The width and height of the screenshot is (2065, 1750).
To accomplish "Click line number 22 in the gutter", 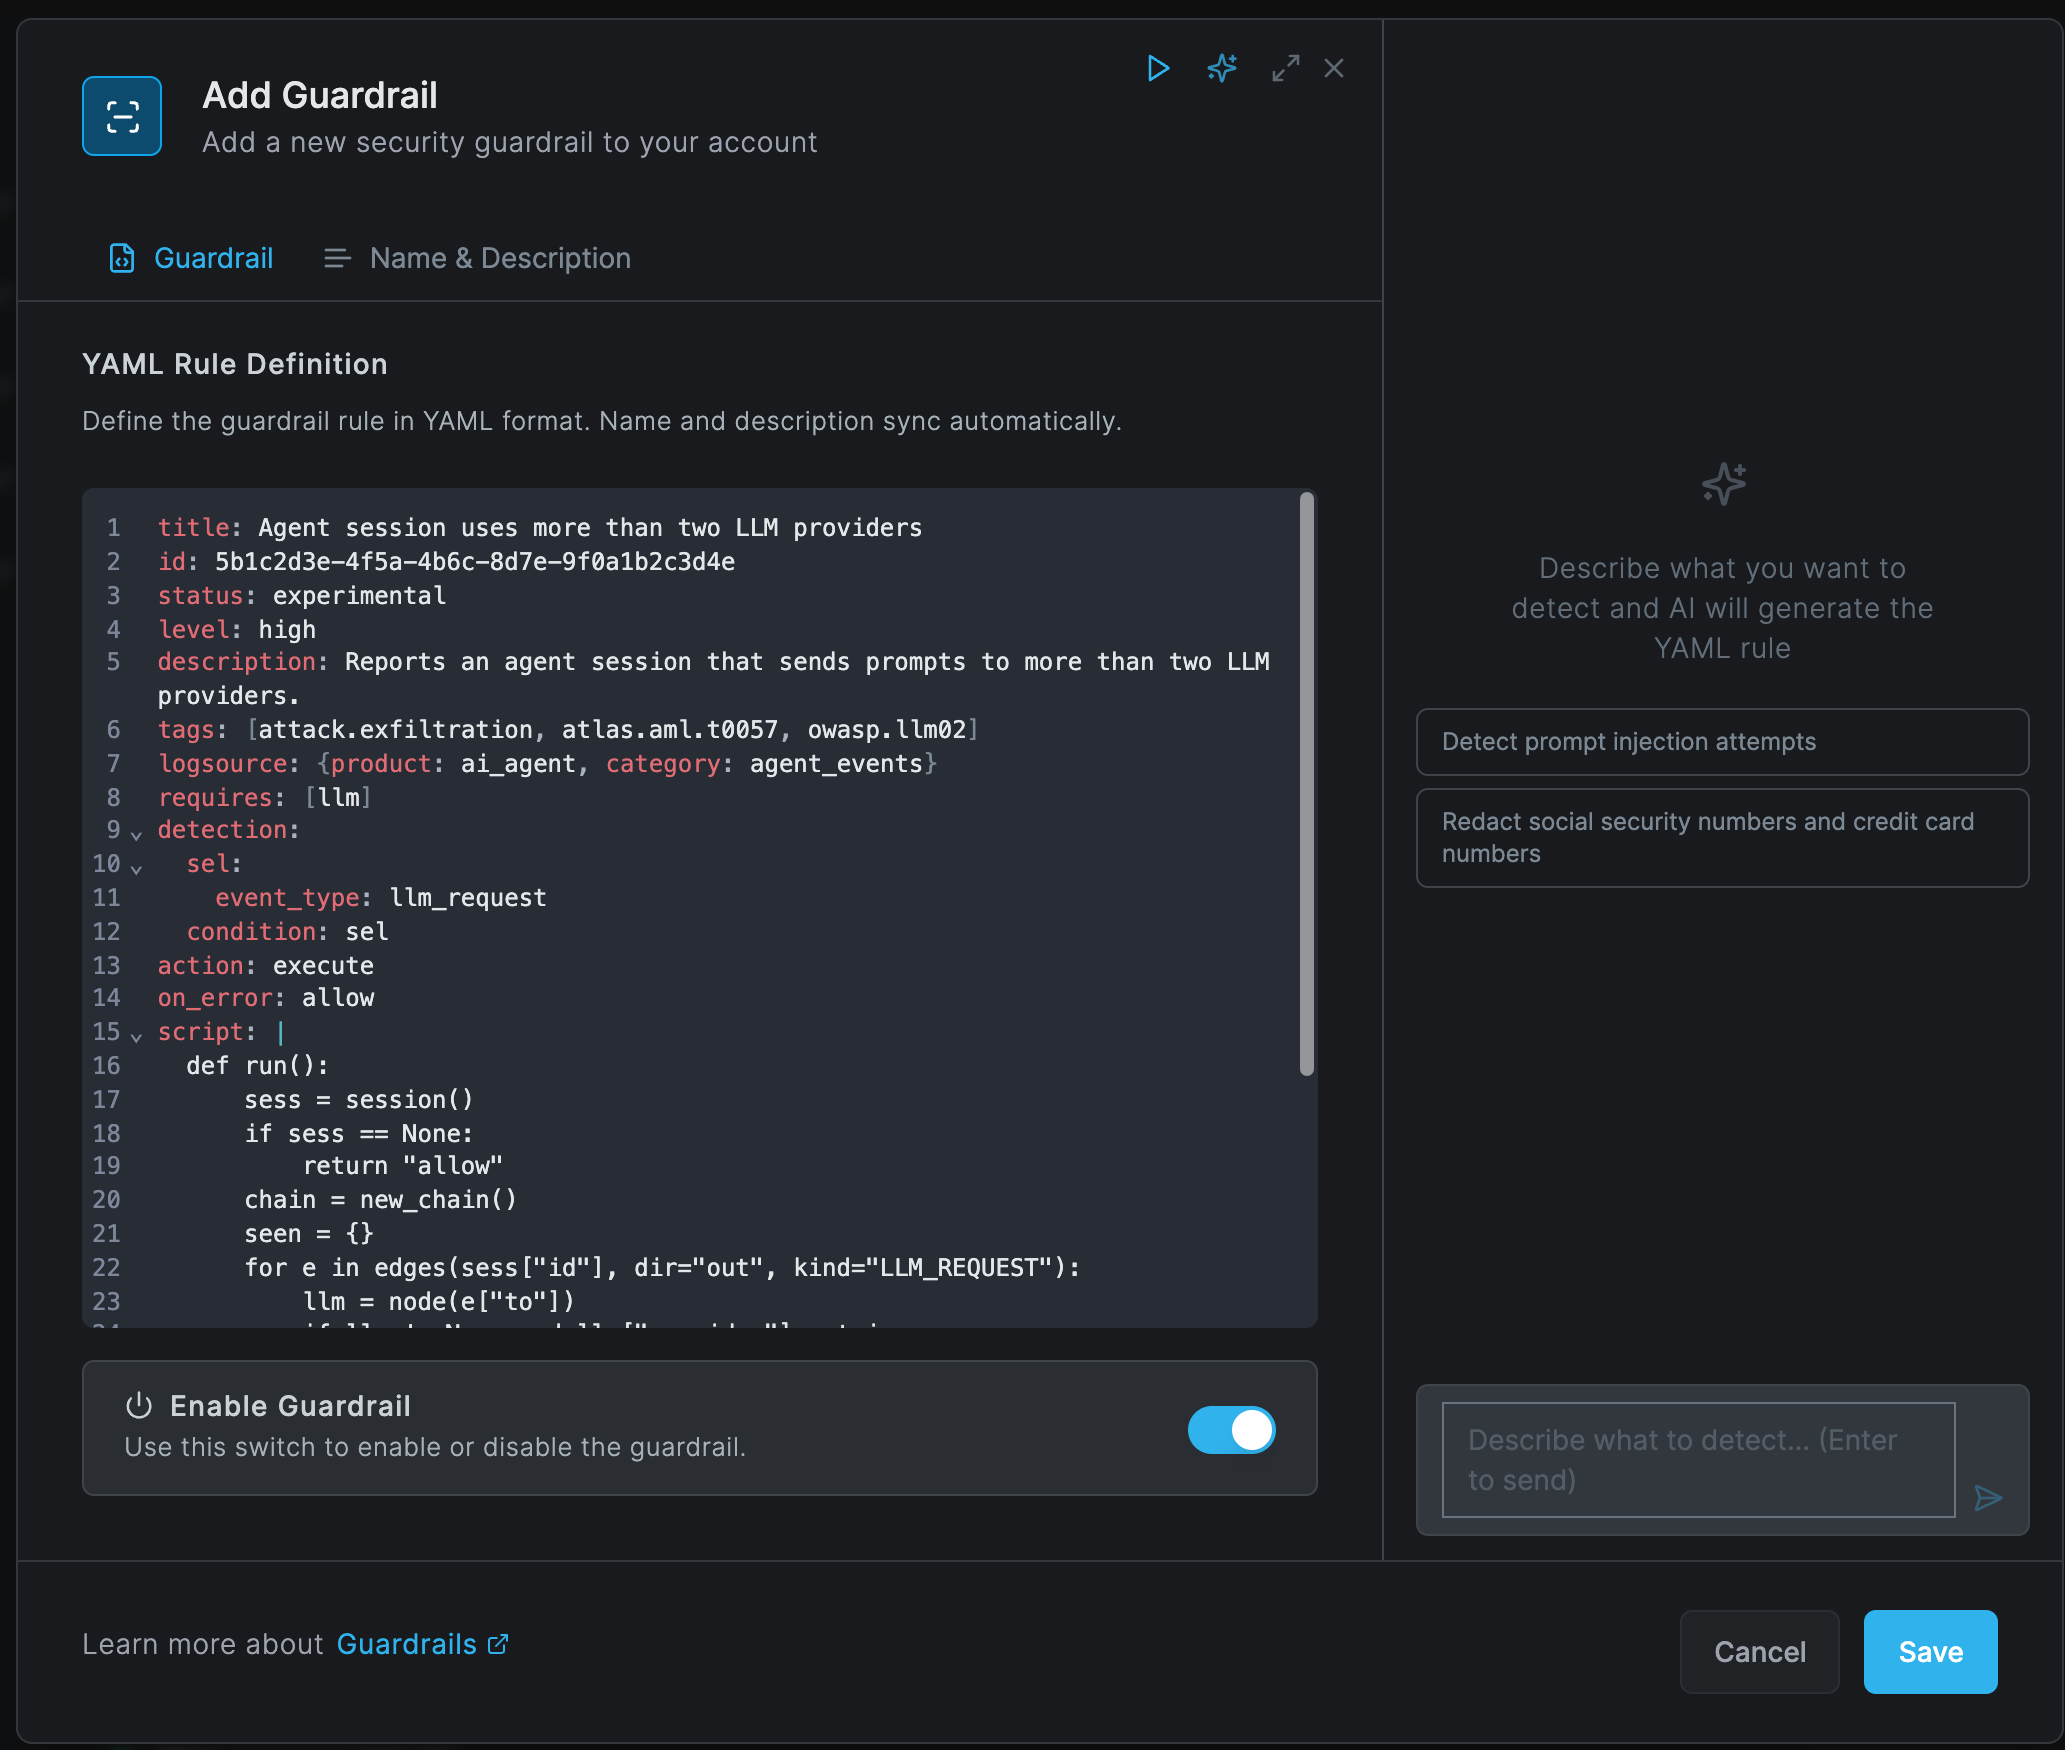I will [x=106, y=1267].
